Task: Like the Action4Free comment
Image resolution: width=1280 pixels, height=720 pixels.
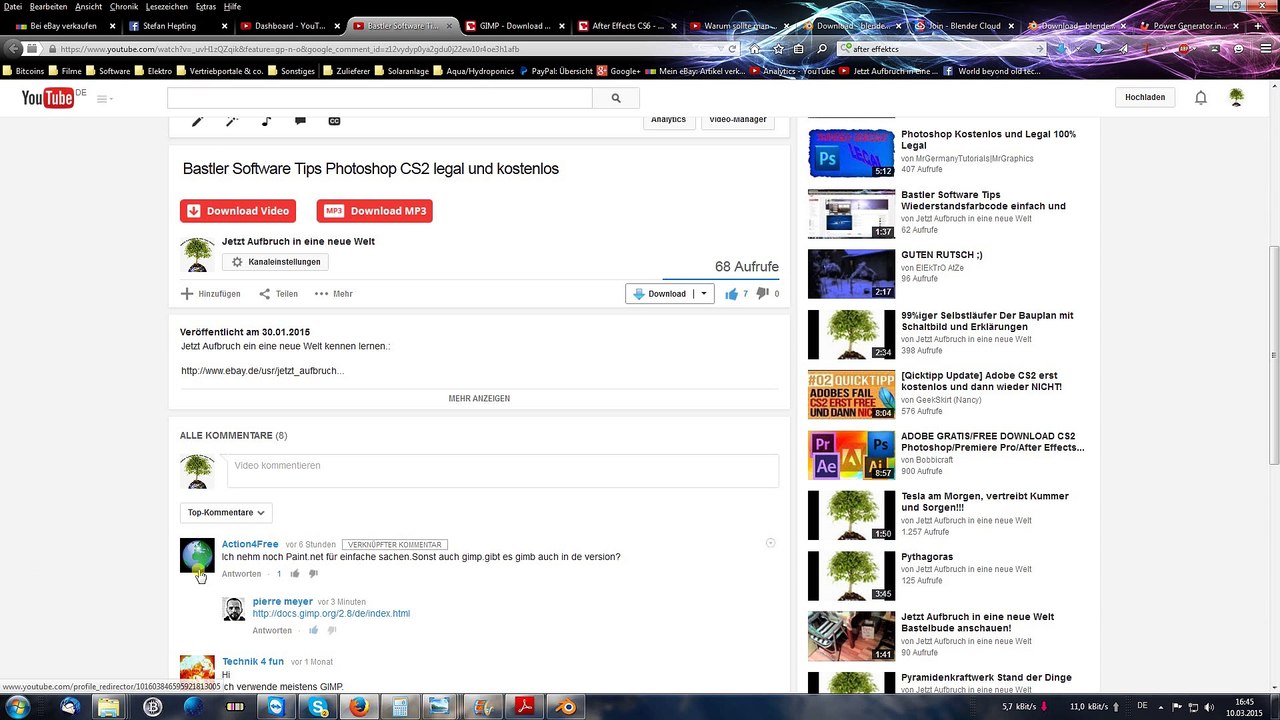Action: coord(295,574)
